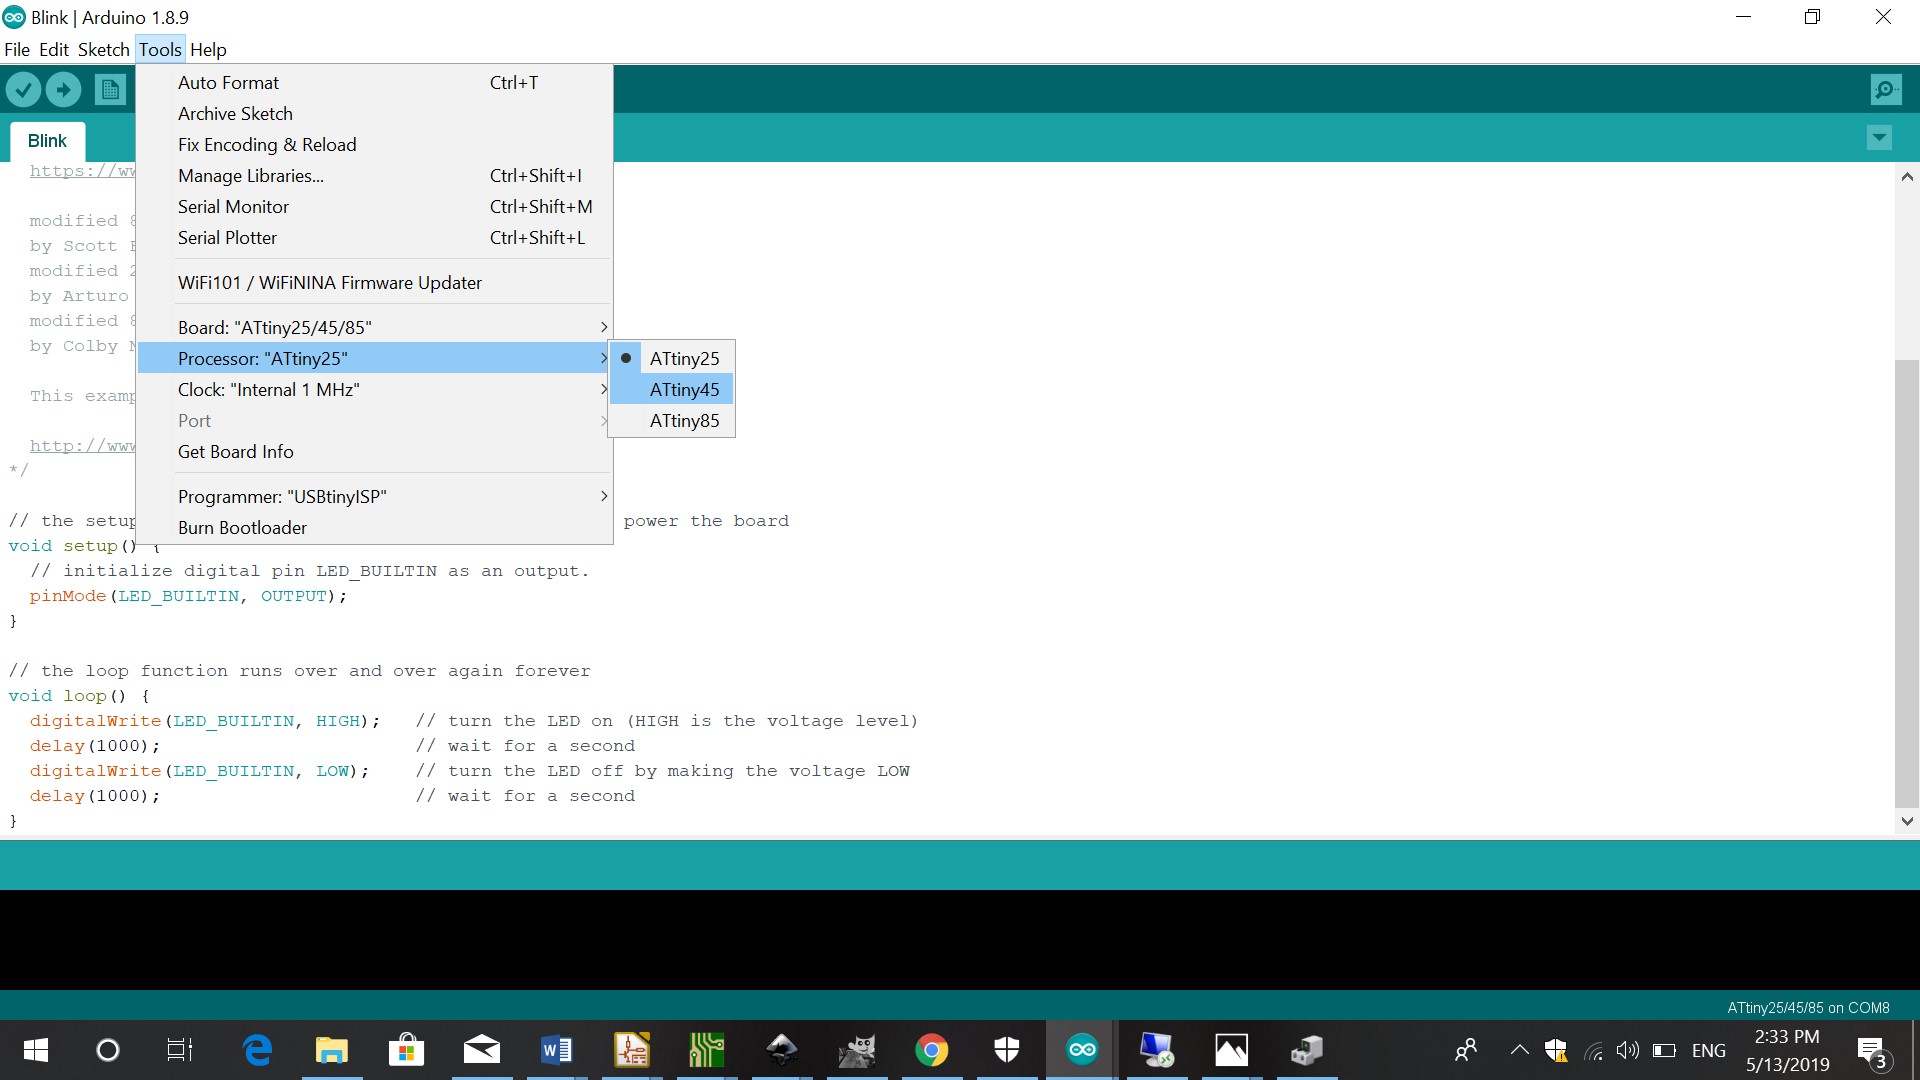Screen dimensions: 1920x1080
Task: Click the Verify checkmark toolbar icon
Action: pos(23,91)
